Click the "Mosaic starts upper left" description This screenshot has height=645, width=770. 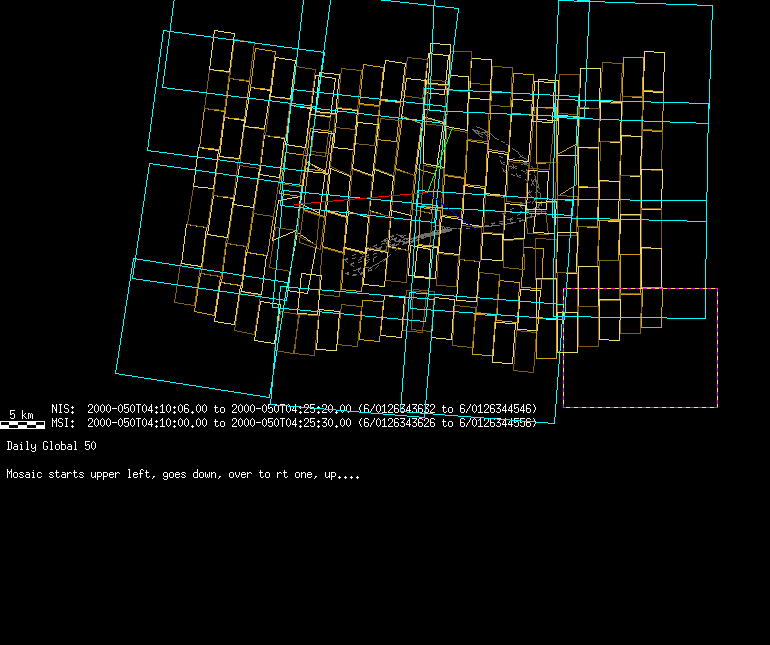(x=183, y=474)
